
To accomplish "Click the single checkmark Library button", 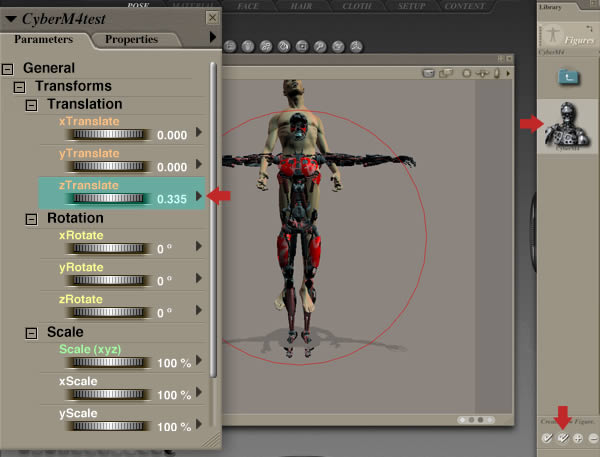I will click(x=548, y=438).
